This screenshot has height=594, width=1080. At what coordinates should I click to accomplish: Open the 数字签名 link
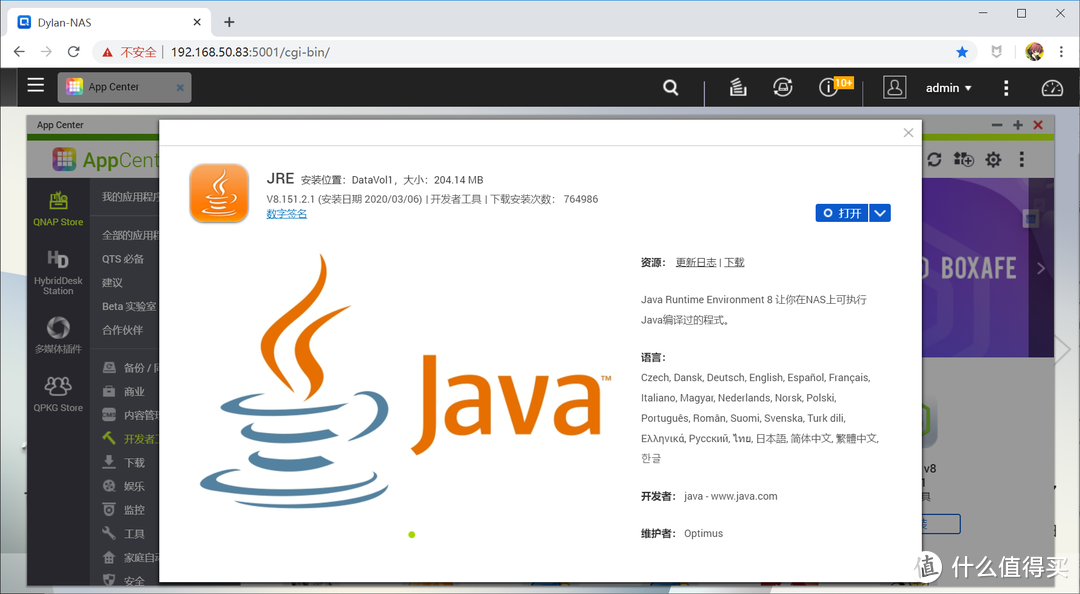click(287, 214)
